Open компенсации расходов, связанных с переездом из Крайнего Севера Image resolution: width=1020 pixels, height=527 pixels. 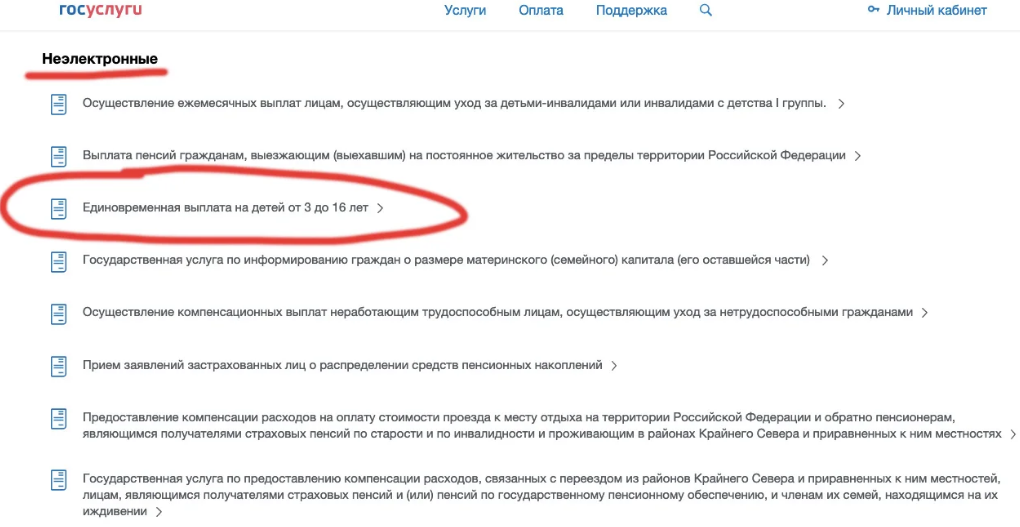coord(541,495)
